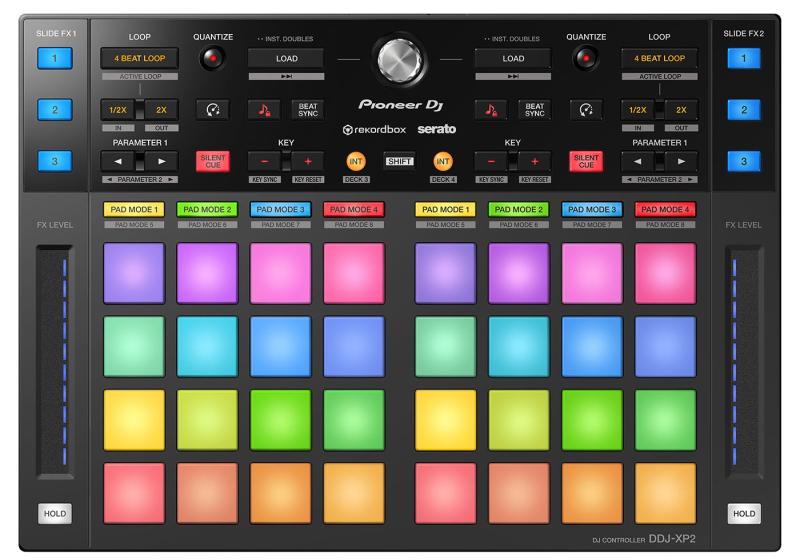The width and height of the screenshot is (800, 560).
Task: Hit the right deck mint green performance pad
Action: tap(445, 347)
